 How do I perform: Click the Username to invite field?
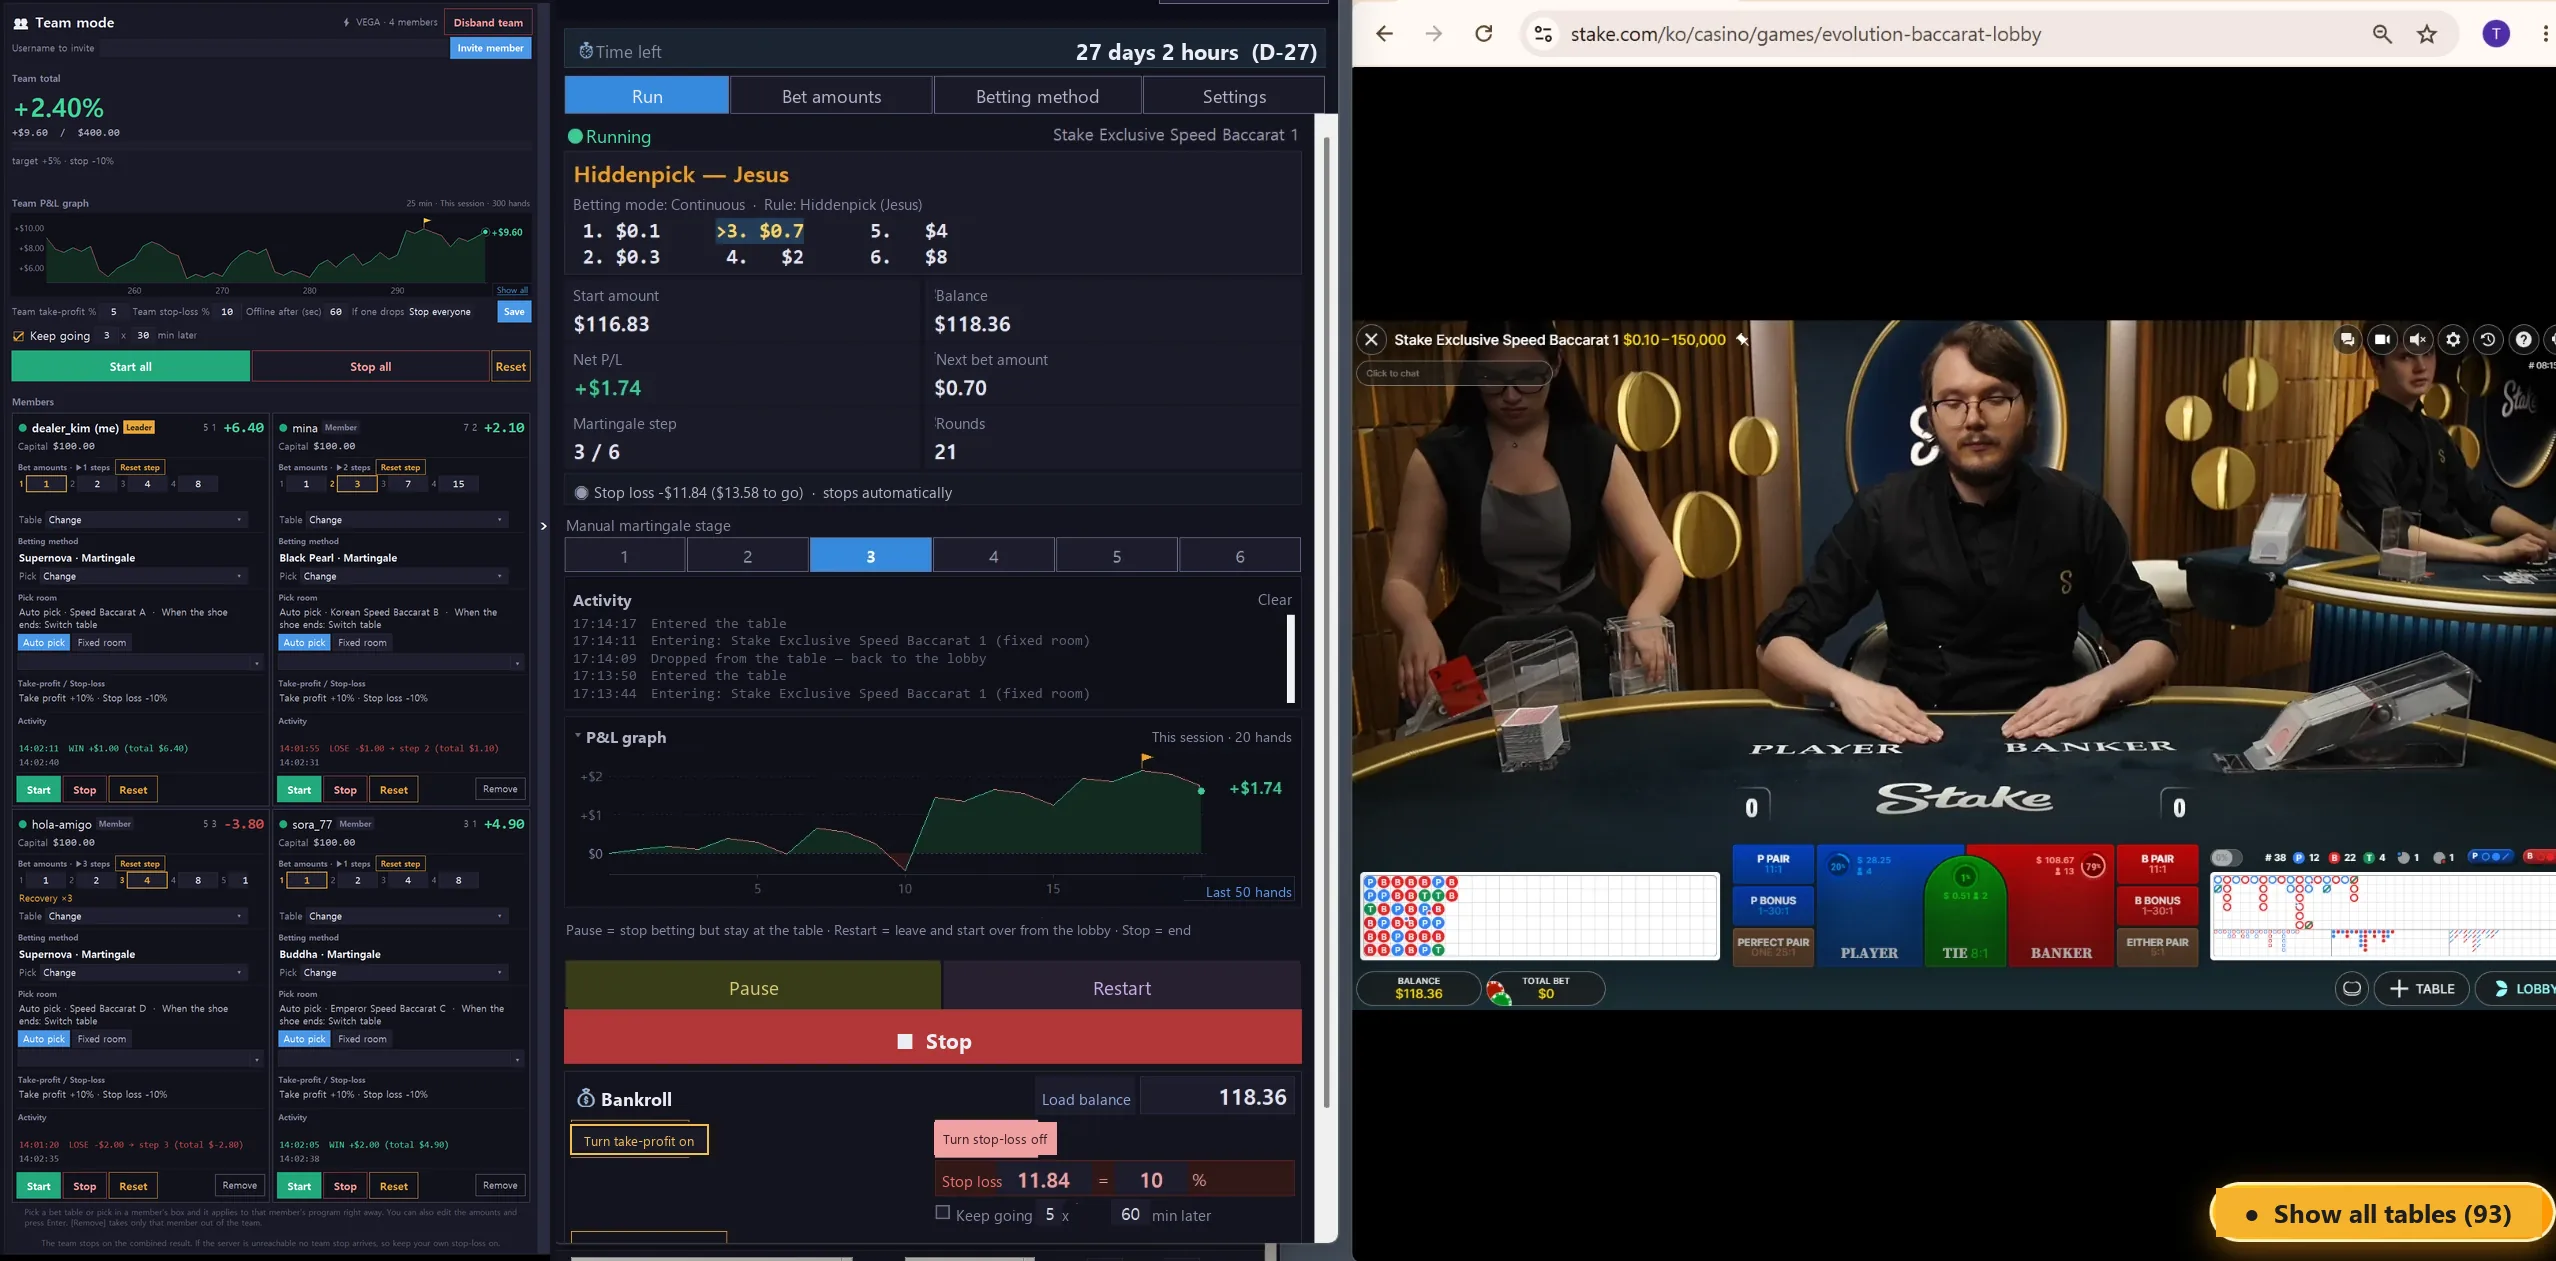point(273,48)
